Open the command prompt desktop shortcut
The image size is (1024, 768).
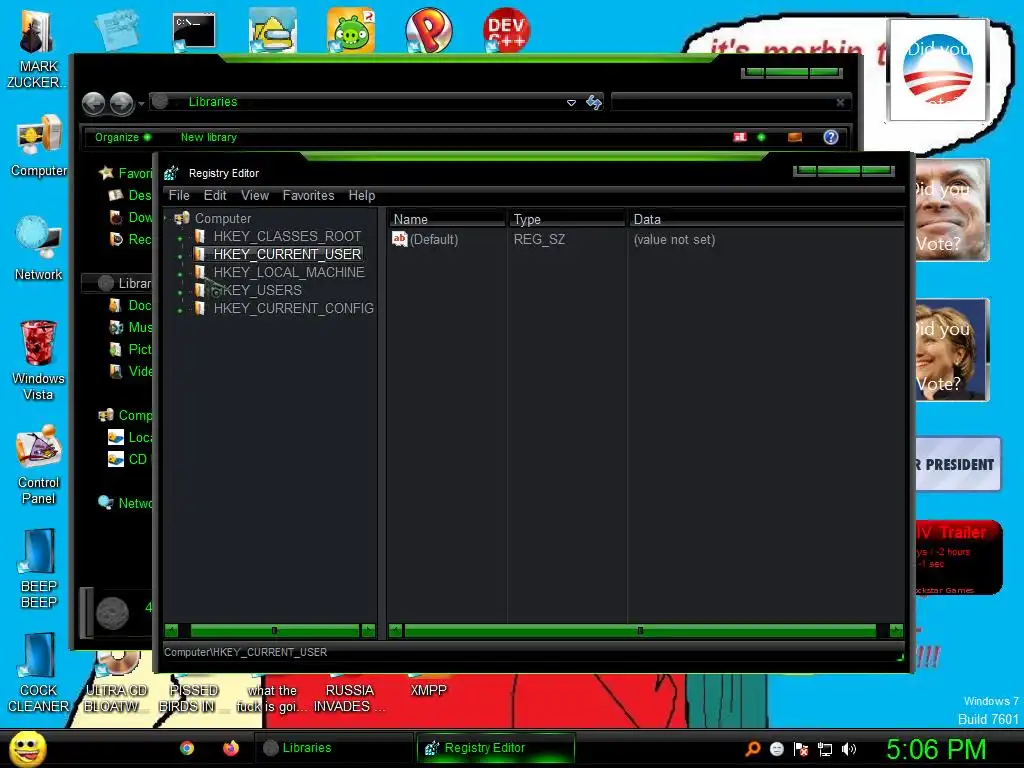tap(194, 31)
